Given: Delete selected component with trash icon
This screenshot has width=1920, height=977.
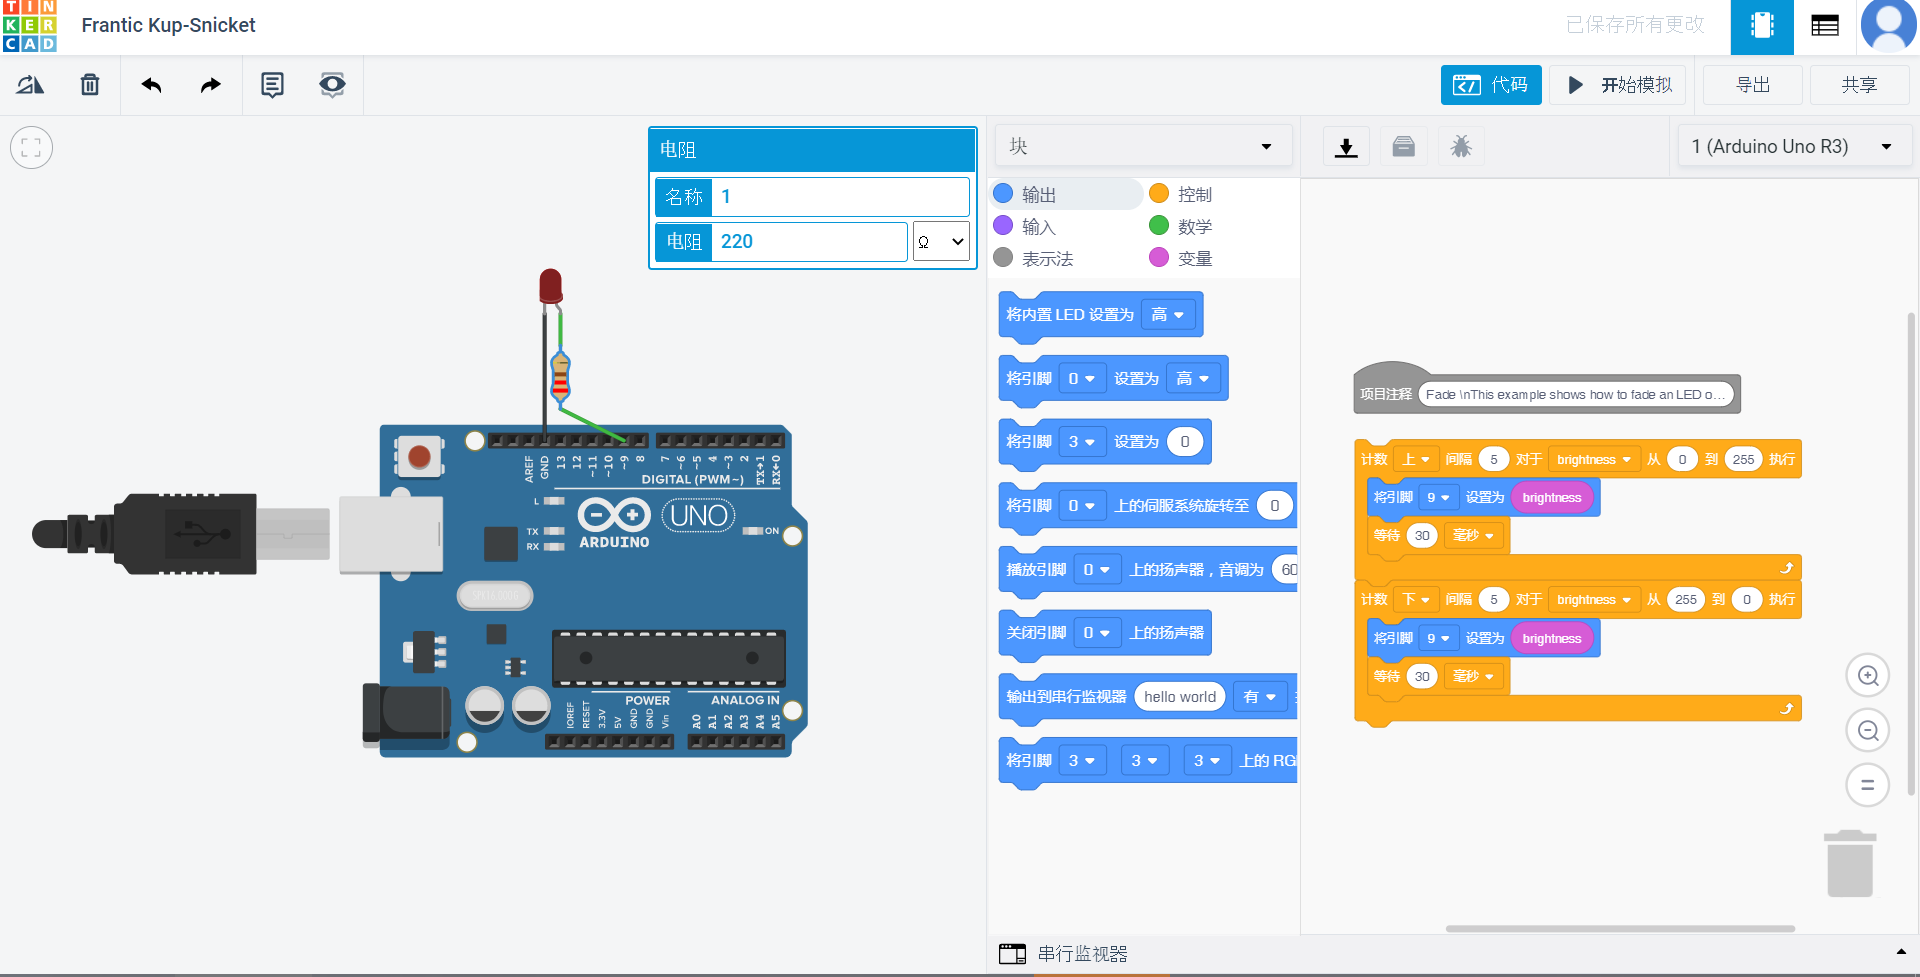Looking at the screenshot, I should [90, 85].
